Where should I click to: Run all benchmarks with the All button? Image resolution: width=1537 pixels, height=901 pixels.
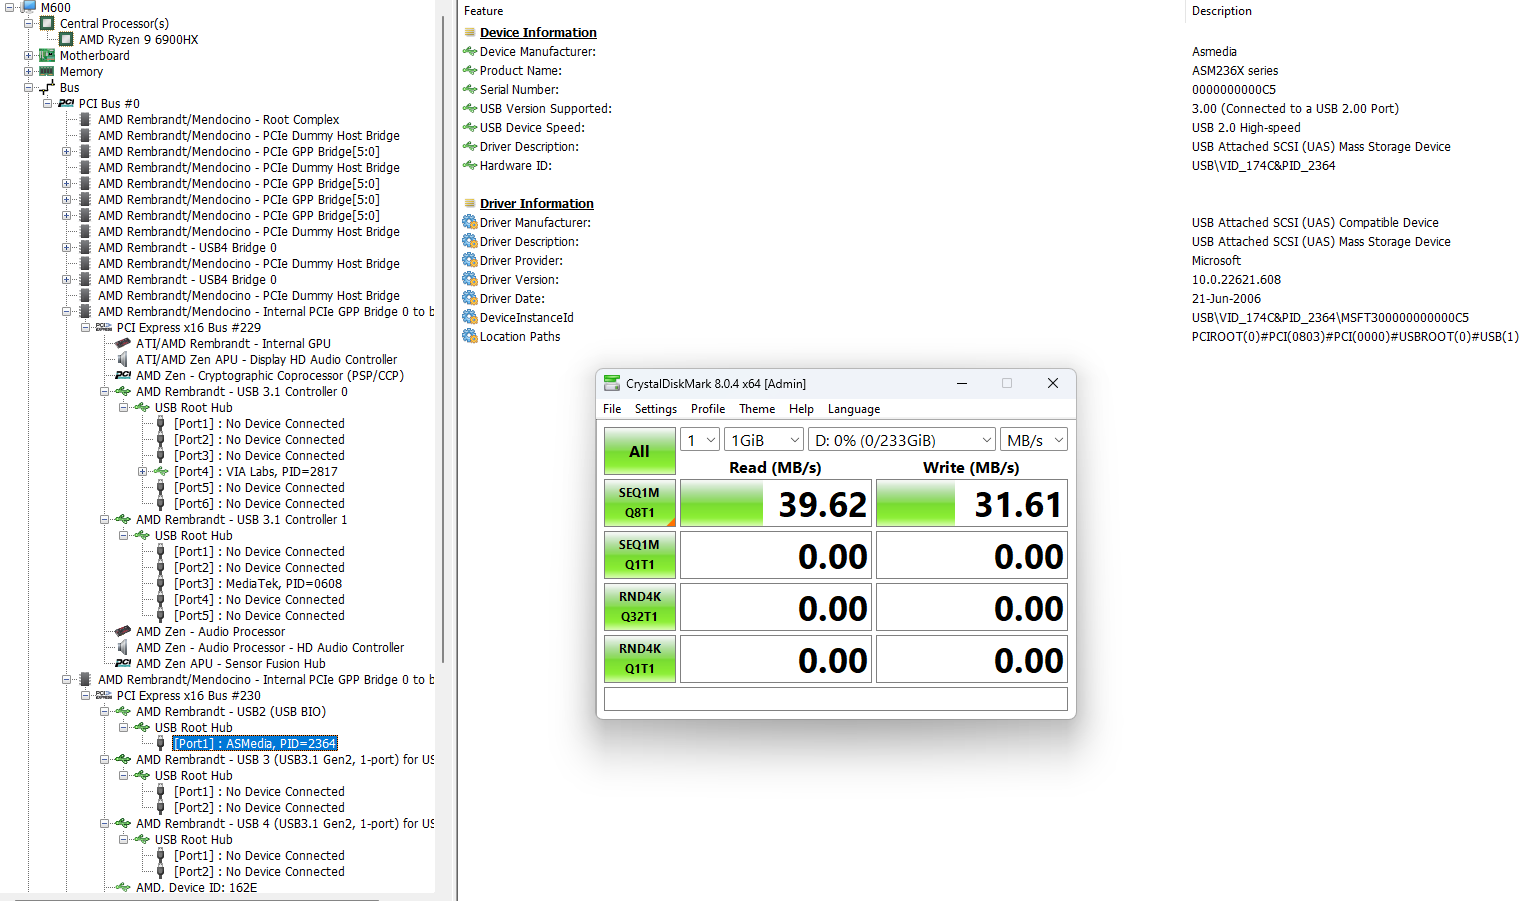(640, 451)
